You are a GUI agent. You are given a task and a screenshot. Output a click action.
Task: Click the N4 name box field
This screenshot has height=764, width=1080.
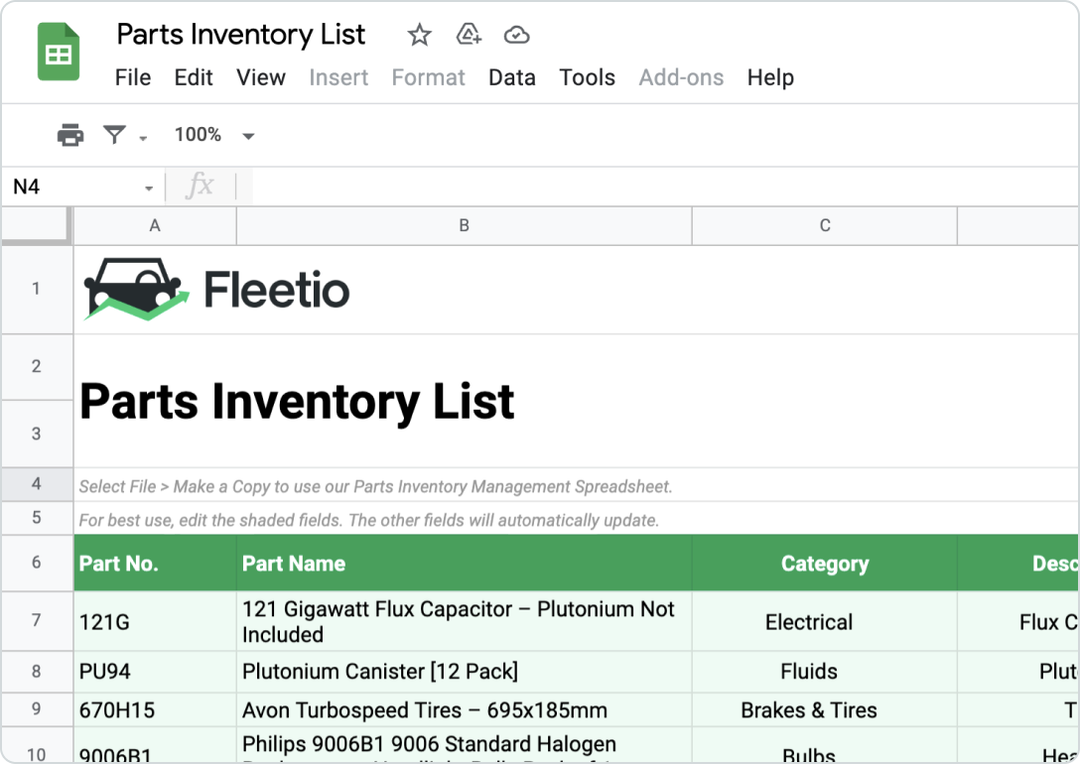click(x=76, y=187)
